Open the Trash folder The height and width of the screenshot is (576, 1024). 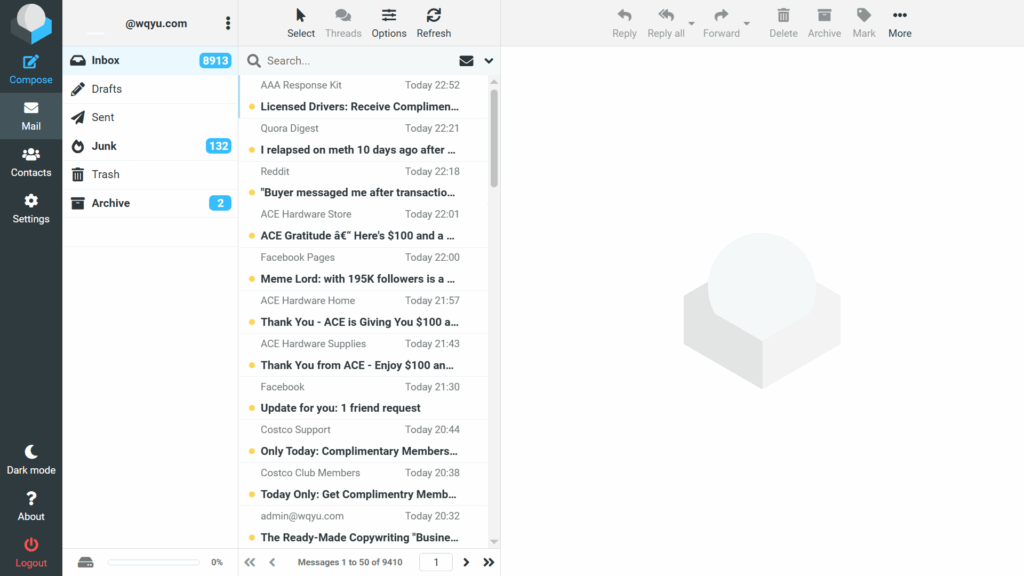coord(150,174)
